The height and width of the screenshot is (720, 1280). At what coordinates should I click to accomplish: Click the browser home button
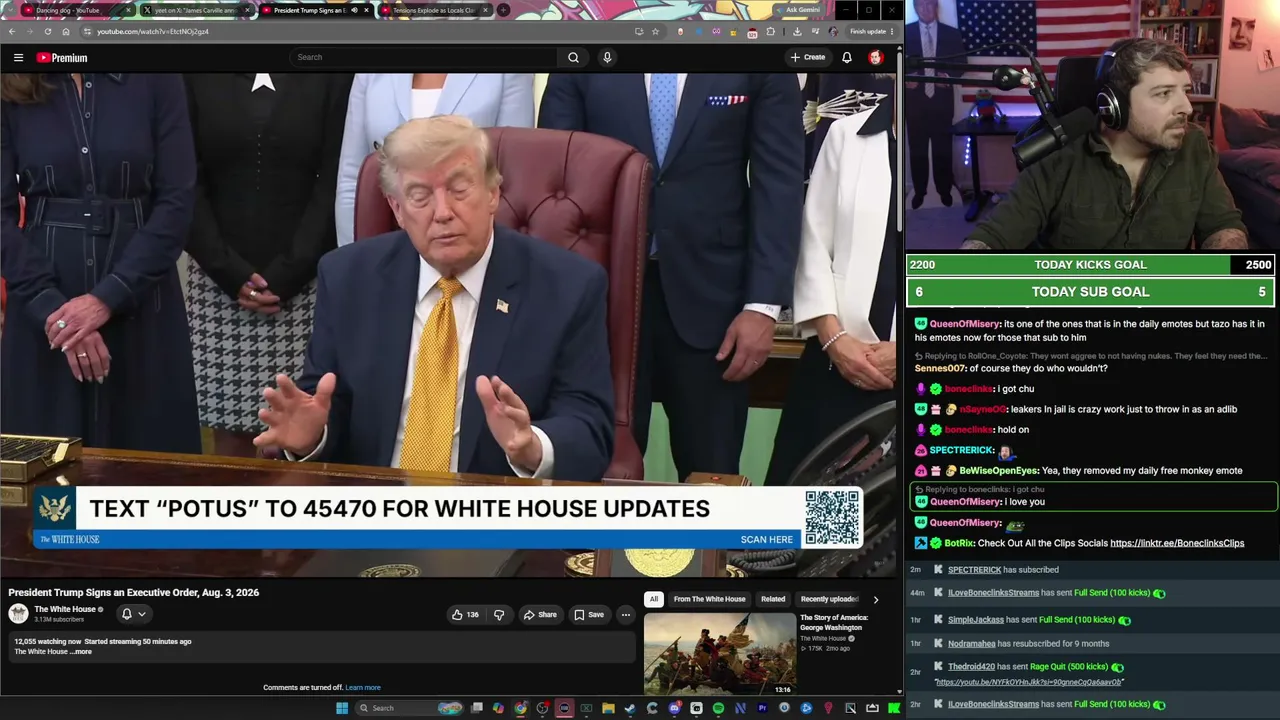pos(66,31)
